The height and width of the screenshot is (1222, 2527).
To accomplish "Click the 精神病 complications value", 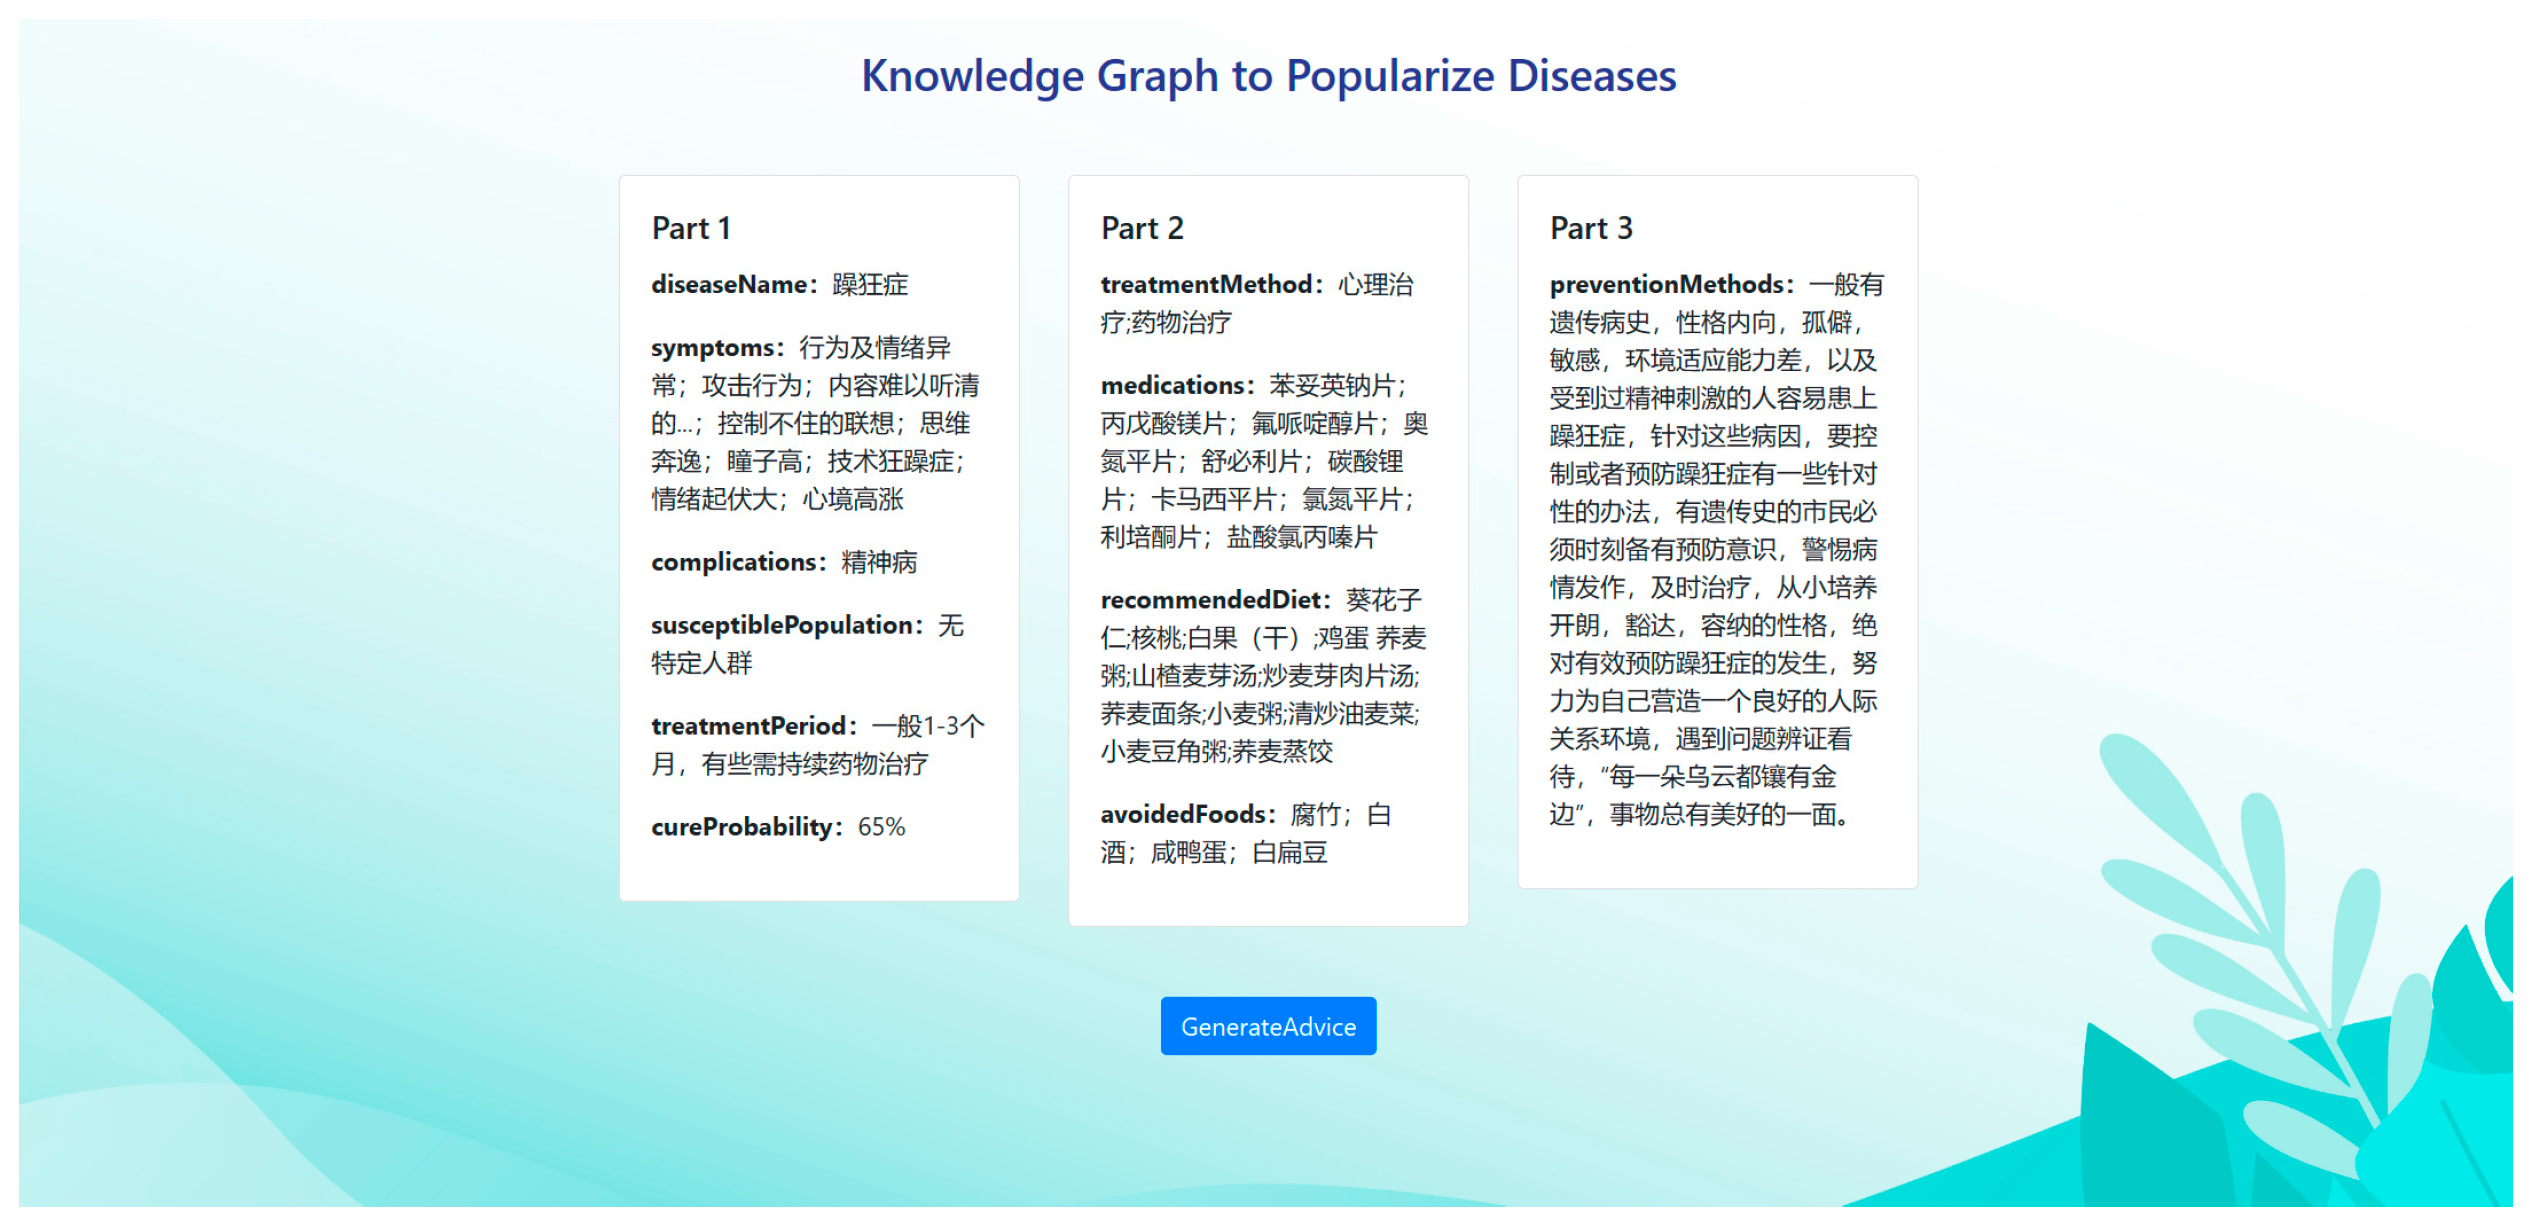I will (x=878, y=562).
